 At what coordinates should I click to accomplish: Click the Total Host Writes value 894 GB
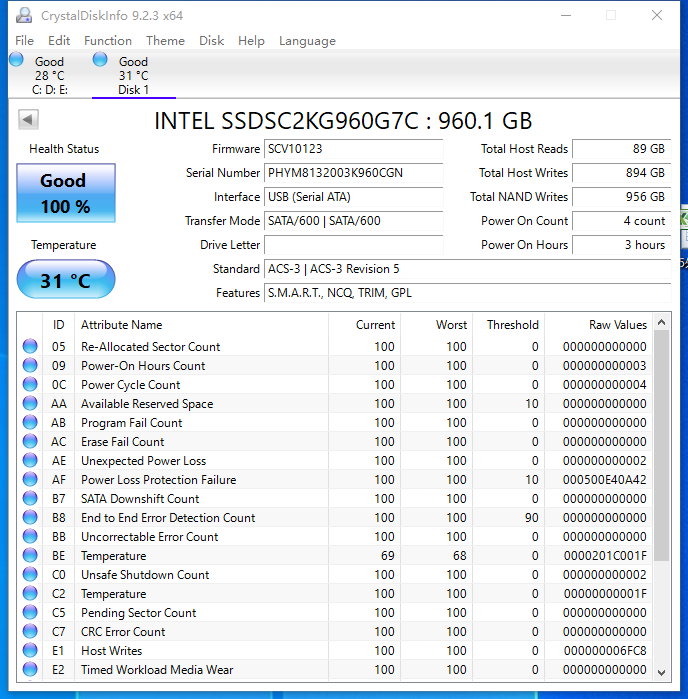pyautogui.click(x=622, y=173)
